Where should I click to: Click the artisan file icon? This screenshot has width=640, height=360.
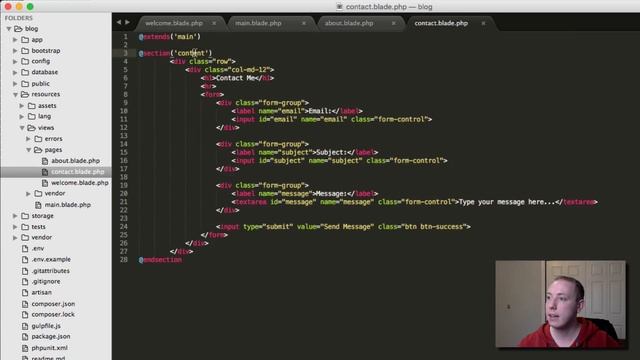coord(25,292)
